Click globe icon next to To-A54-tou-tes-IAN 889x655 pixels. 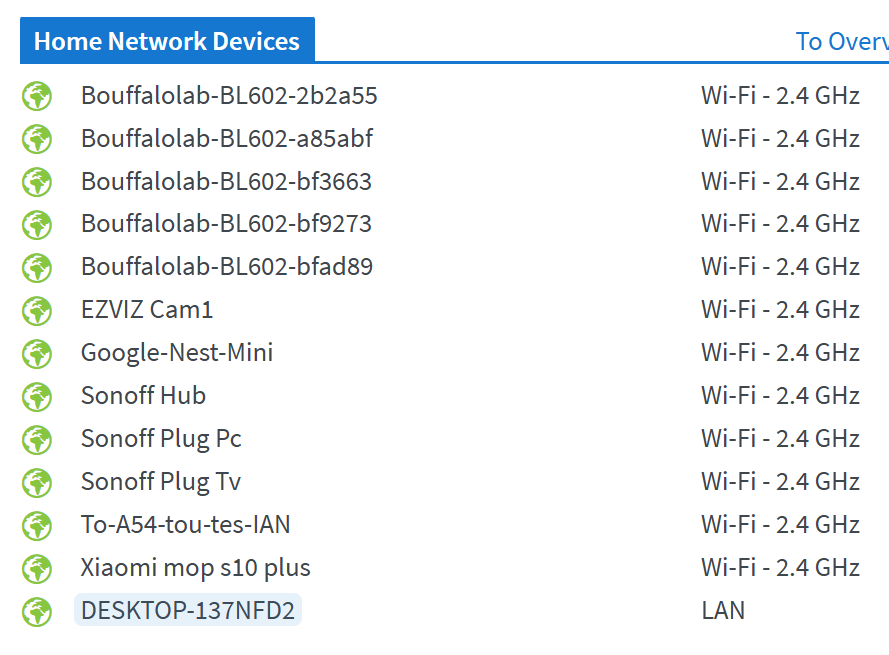[37, 526]
